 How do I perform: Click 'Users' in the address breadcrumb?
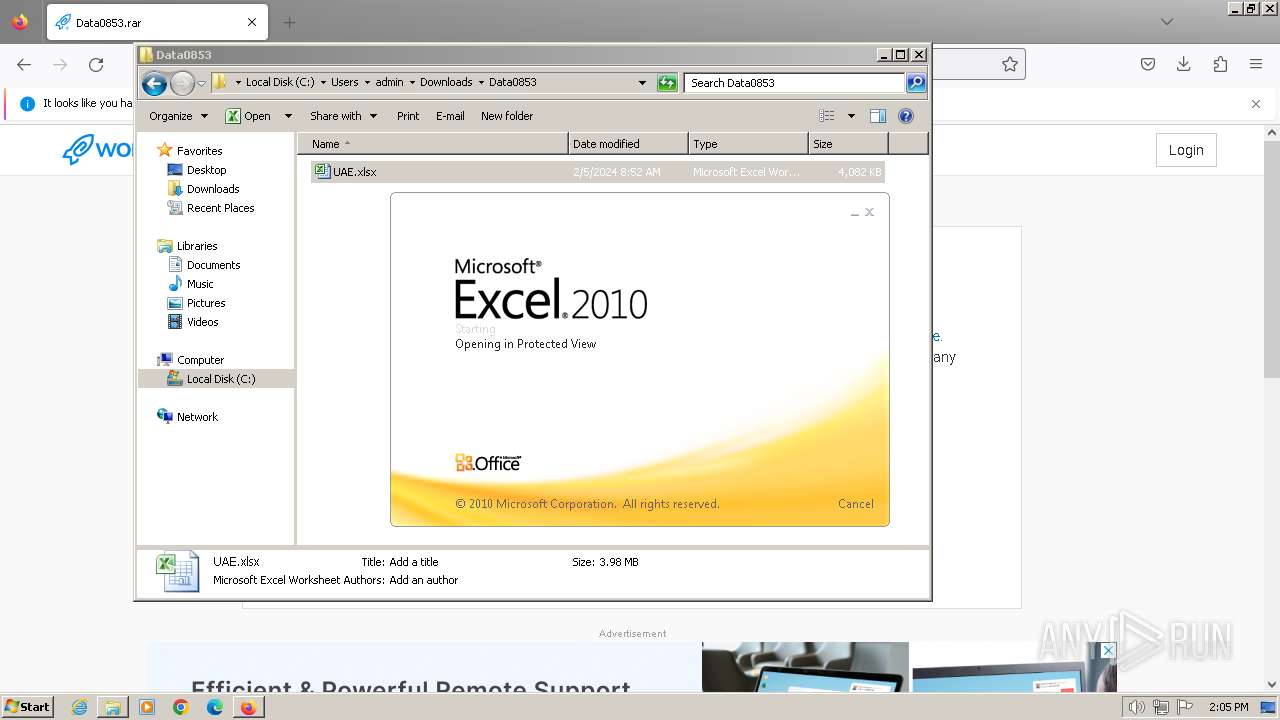click(344, 83)
